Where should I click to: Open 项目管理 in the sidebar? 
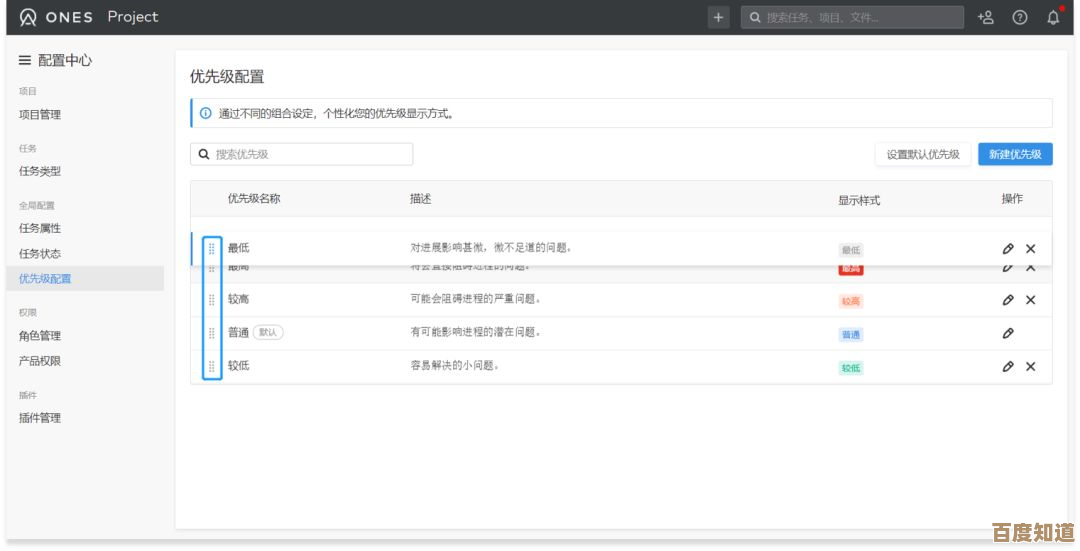(40, 115)
